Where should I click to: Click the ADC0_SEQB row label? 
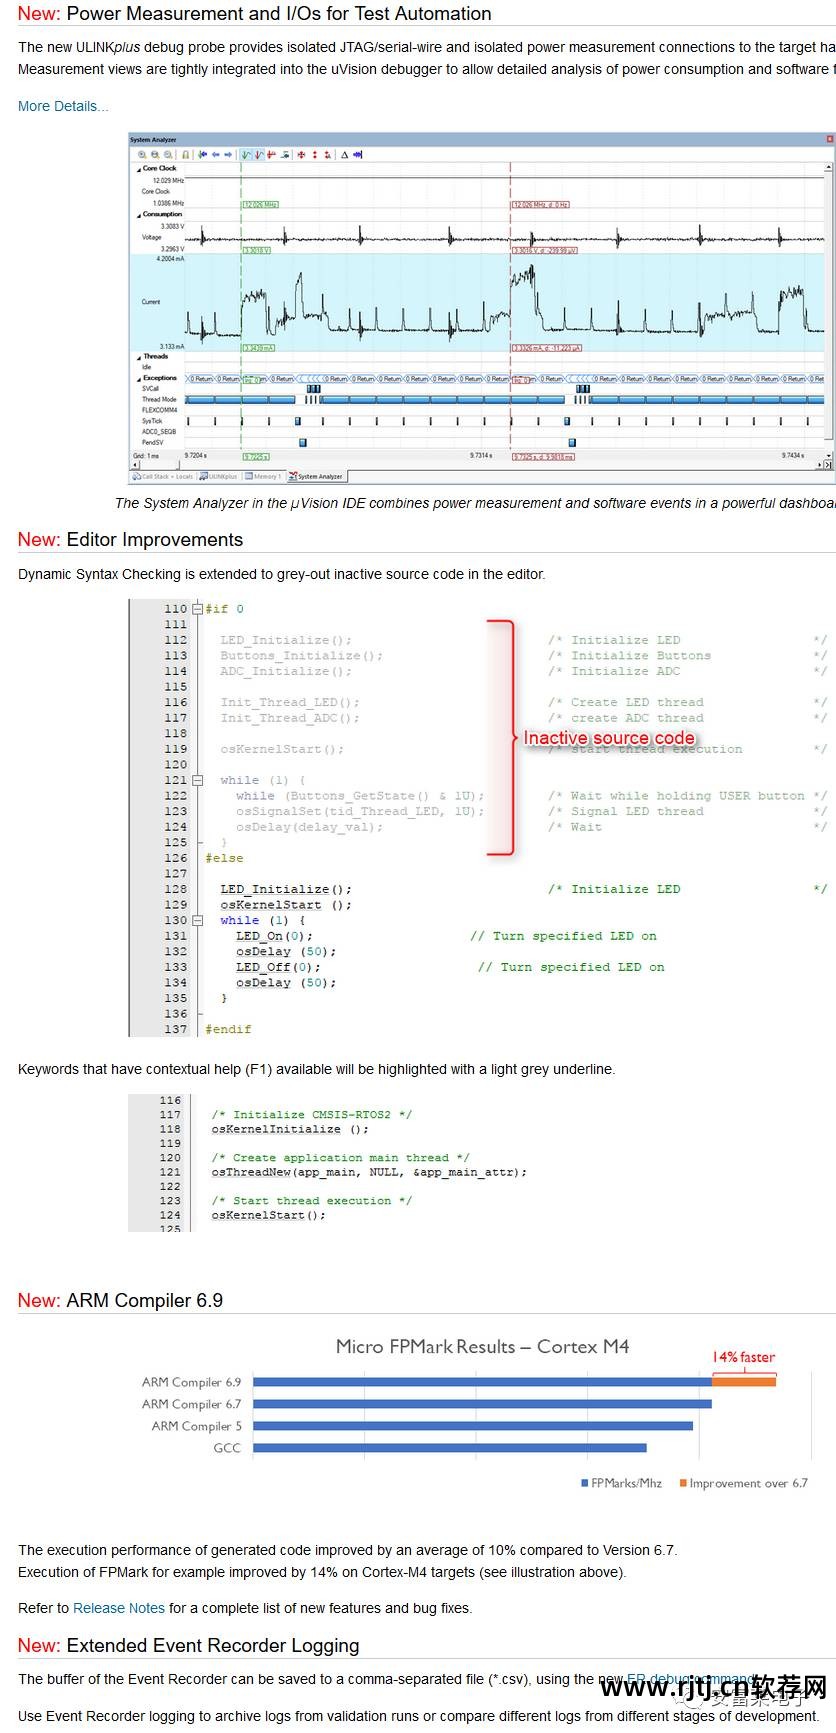[x=159, y=432]
